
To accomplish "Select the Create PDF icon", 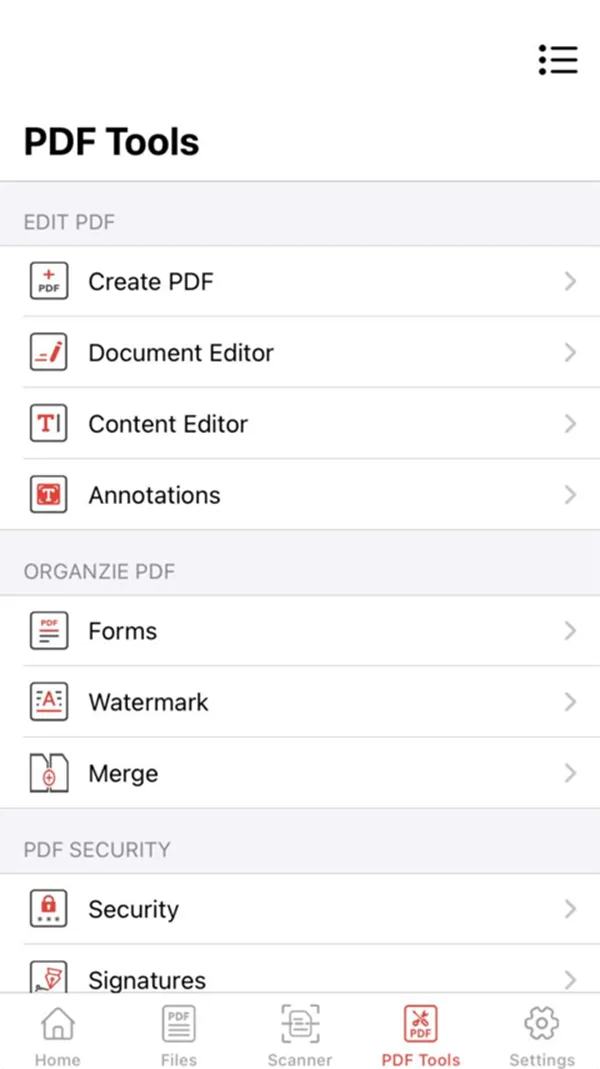I will tap(48, 281).
